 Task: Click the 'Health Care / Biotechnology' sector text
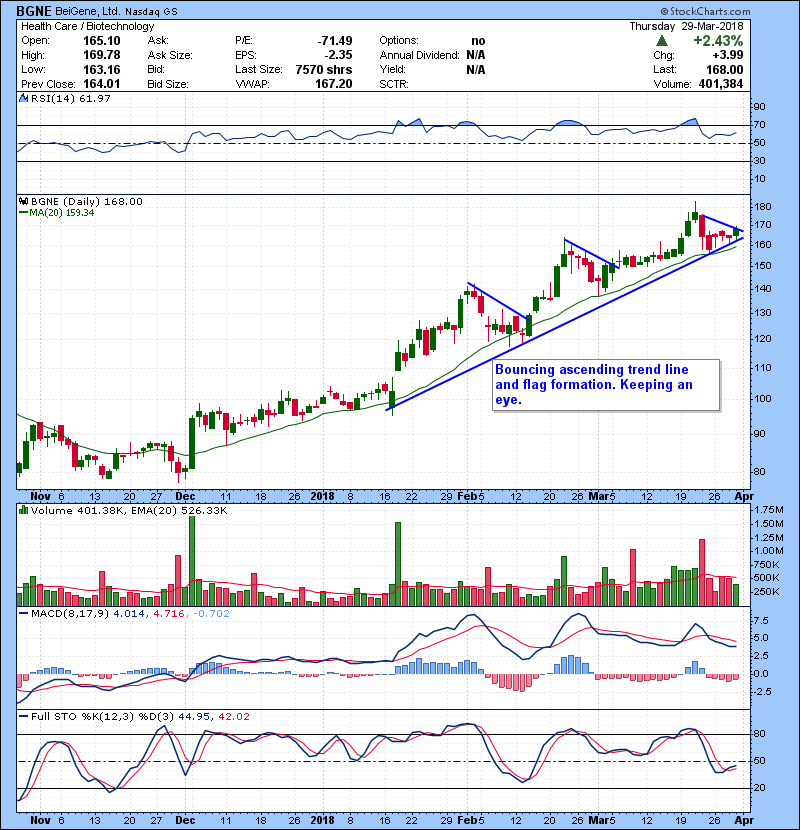coord(87,26)
